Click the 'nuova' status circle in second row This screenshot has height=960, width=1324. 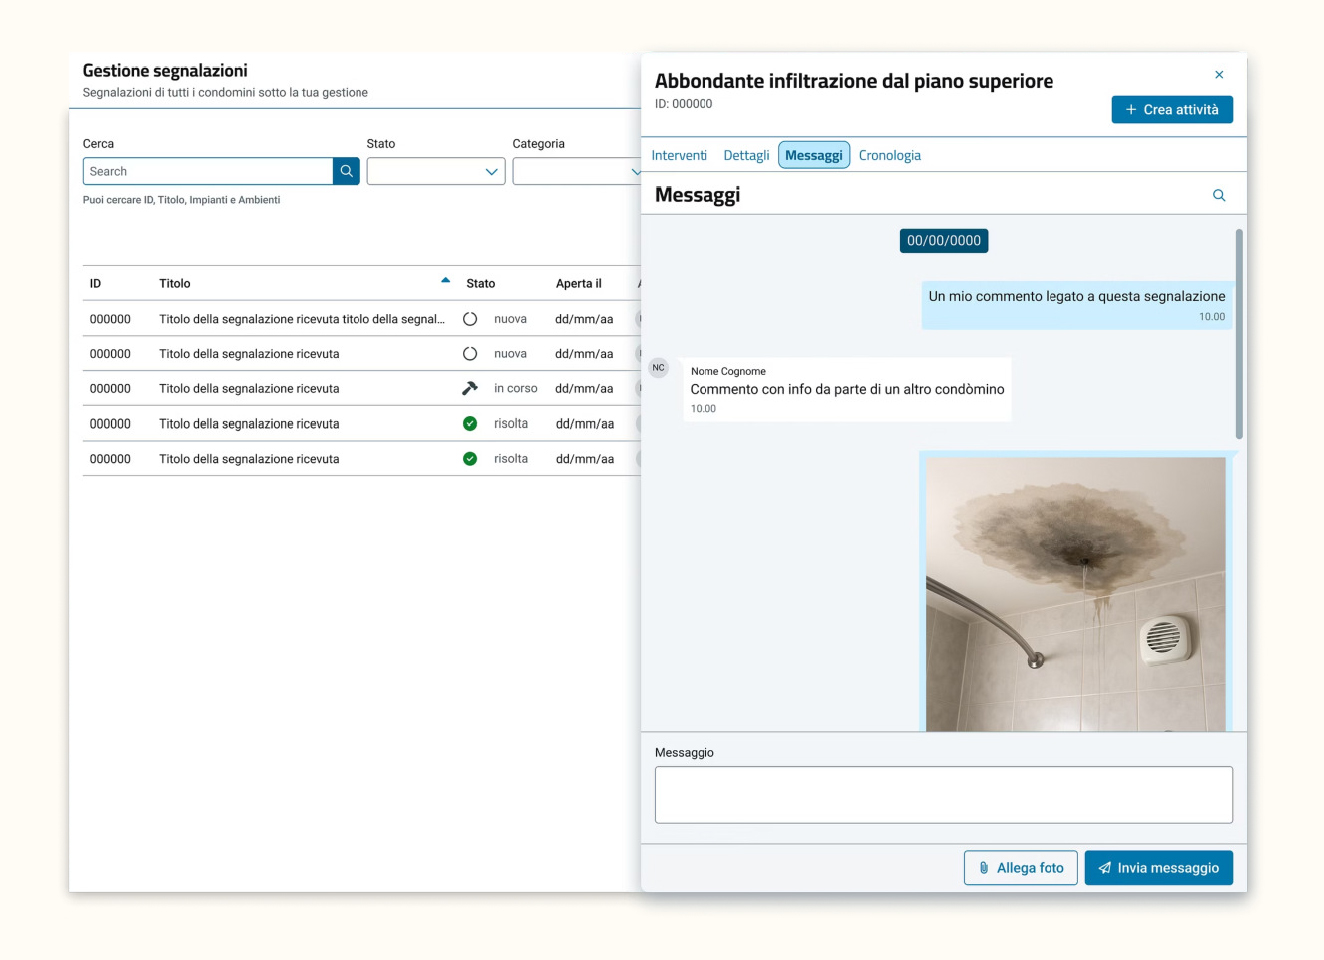click(x=470, y=354)
